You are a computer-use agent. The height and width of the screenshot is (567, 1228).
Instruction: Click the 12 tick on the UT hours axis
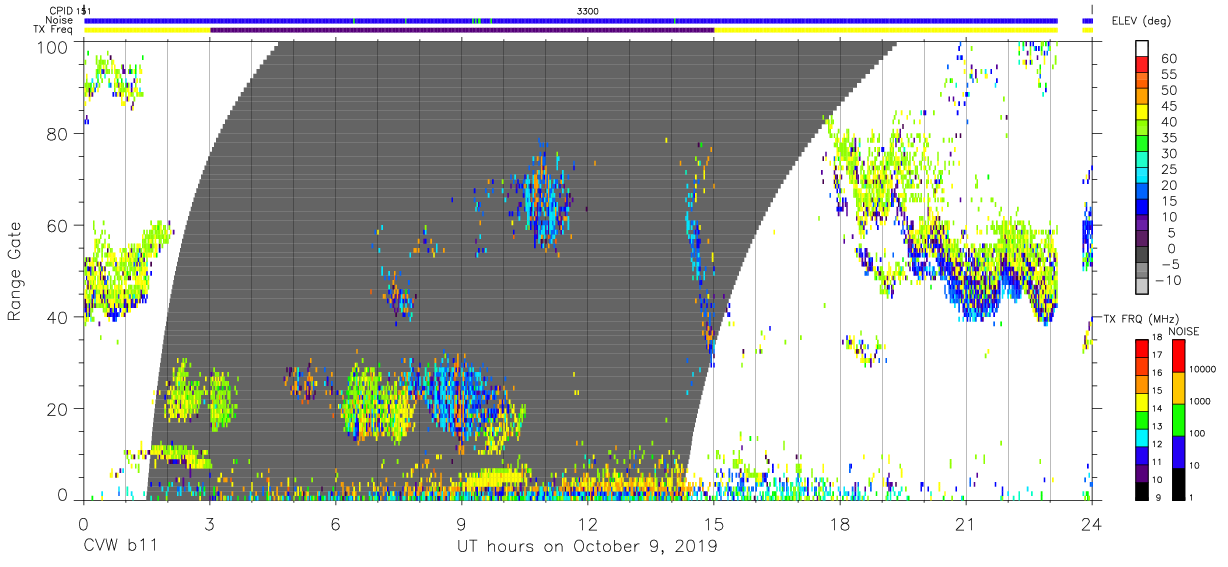coord(588,524)
